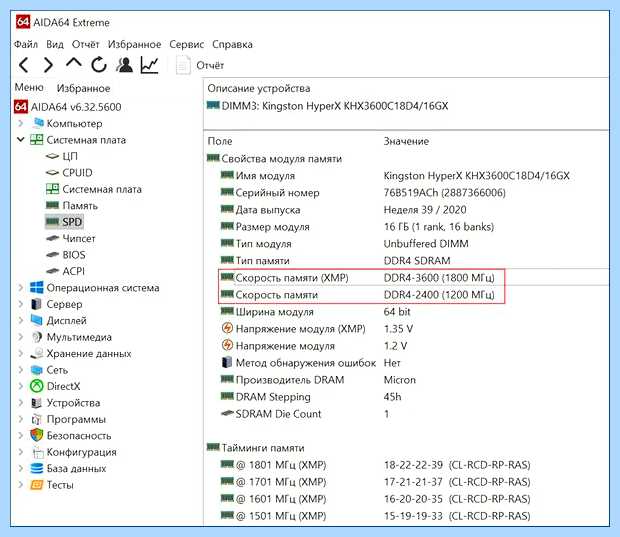Refresh the page with Refresh icon
Viewport: 620px width, 537px height.
click(x=99, y=65)
